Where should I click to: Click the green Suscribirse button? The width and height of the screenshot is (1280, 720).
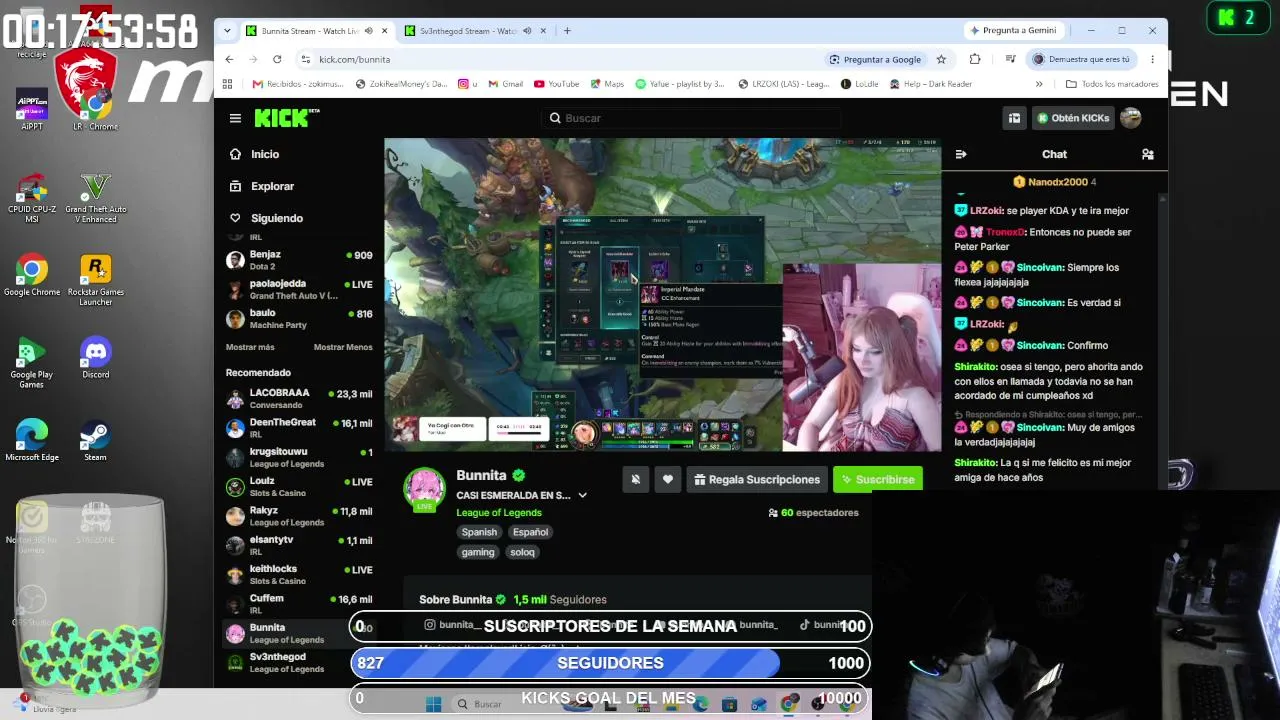coord(878,479)
